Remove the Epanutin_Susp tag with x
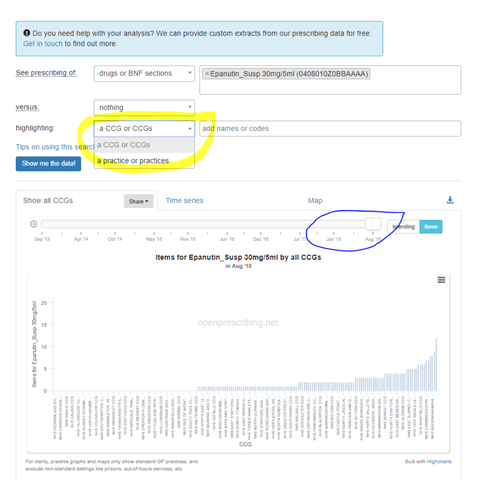 tap(207, 74)
